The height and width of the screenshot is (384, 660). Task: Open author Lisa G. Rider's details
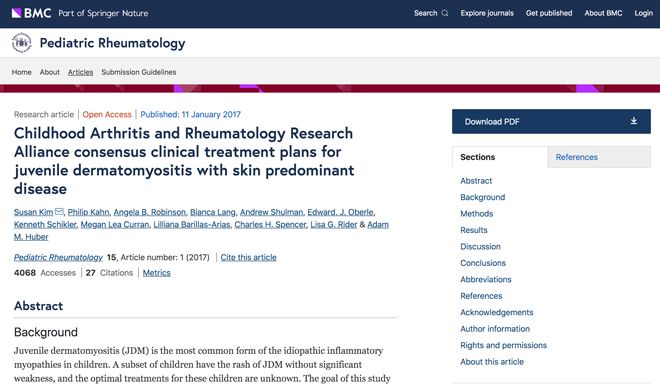(334, 224)
